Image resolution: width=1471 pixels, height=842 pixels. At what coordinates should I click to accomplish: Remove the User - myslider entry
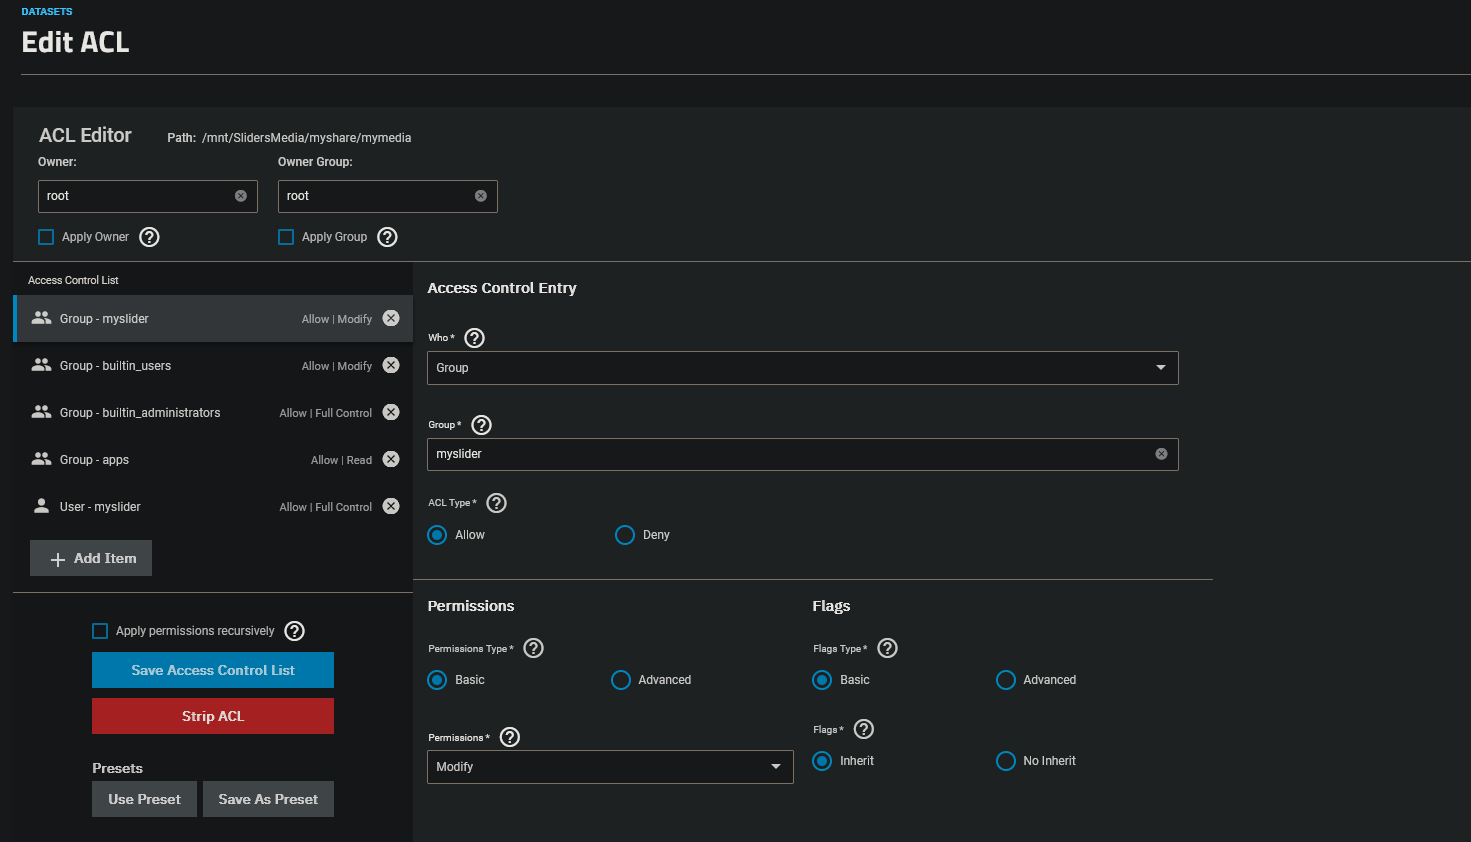pyautogui.click(x=391, y=506)
